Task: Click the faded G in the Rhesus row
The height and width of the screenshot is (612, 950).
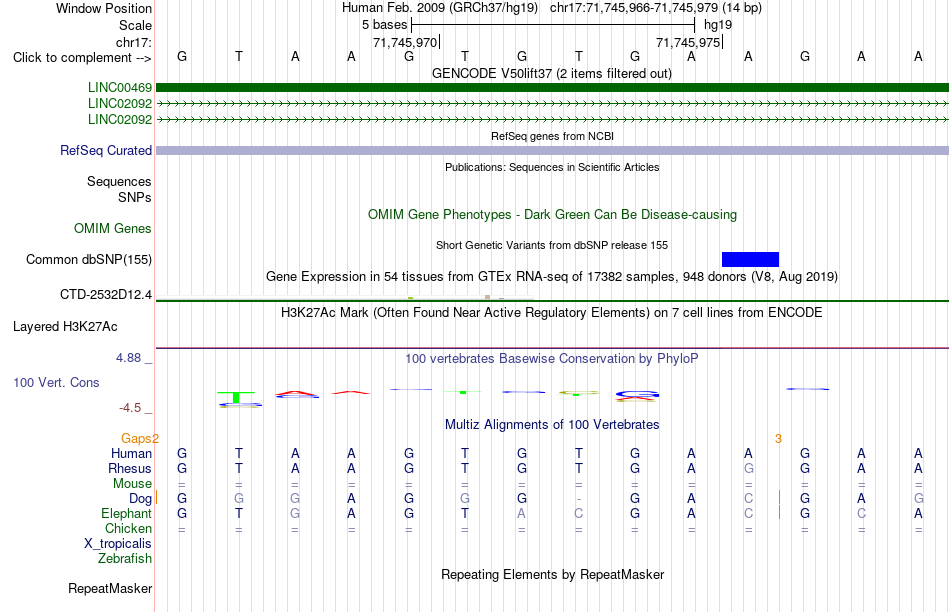Action: (x=749, y=468)
